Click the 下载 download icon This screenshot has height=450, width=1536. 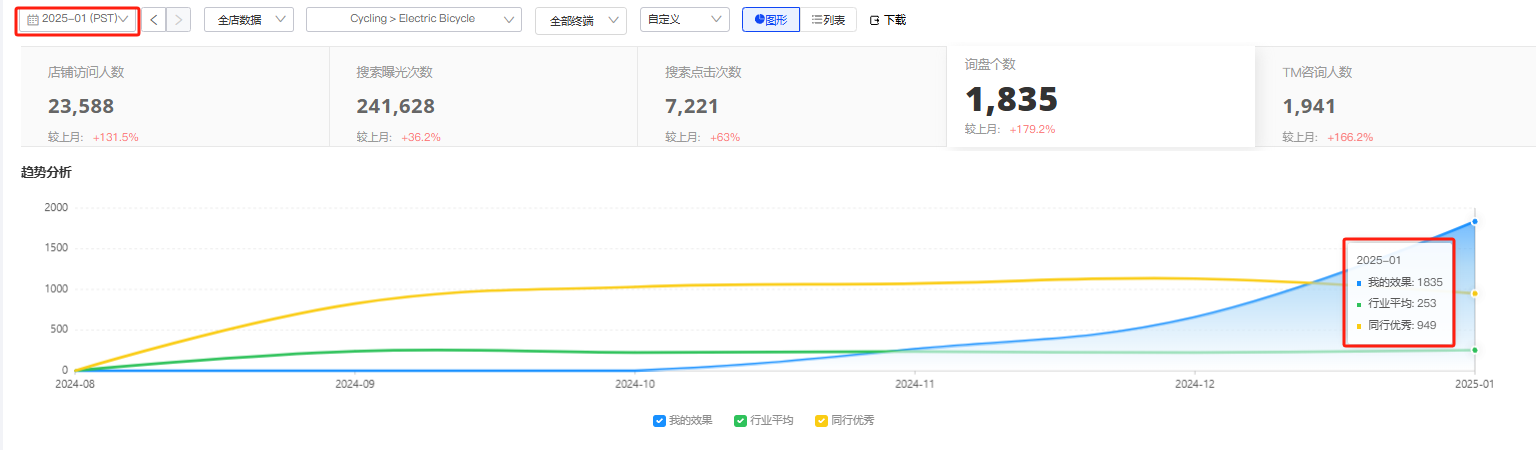pos(875,20)
